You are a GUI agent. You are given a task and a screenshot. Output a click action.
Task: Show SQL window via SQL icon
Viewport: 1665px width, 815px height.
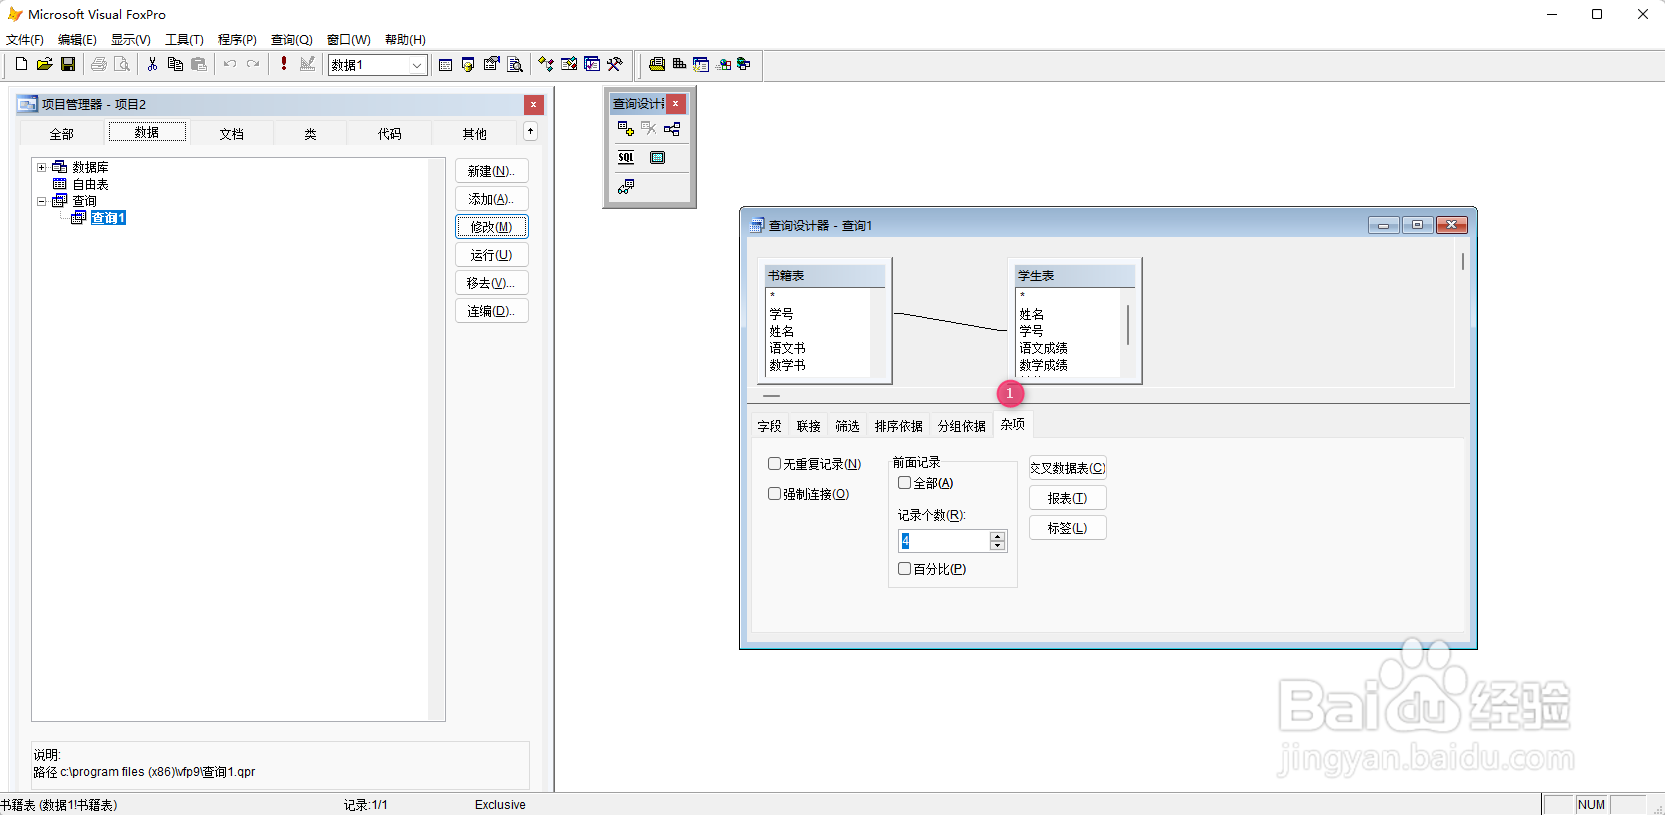click(x=626, y=158)
